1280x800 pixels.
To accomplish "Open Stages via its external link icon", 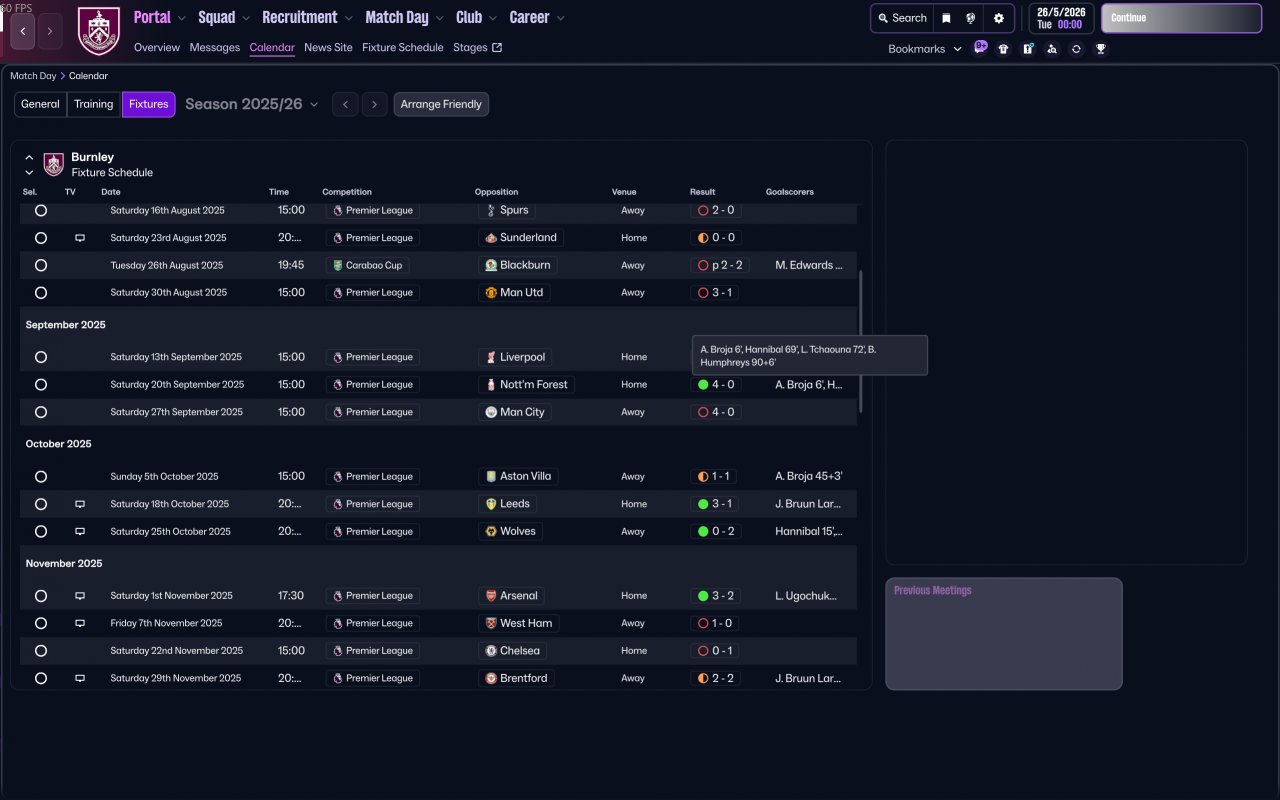I will (498, 47).
